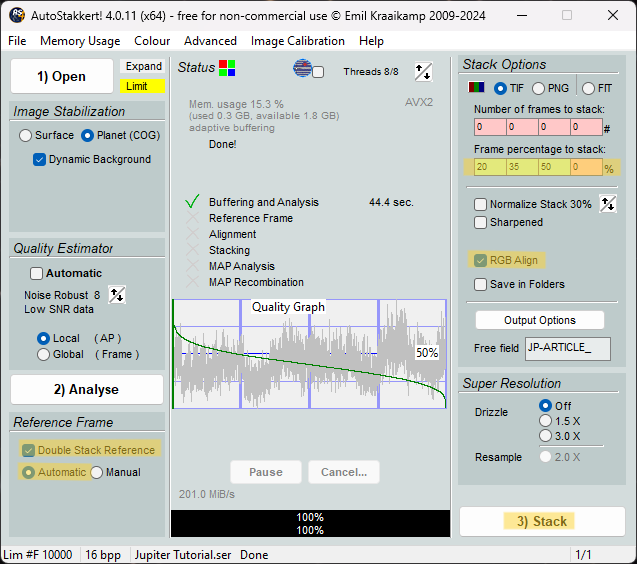Viewport: 637px width, 564px height.
Task: Click the 2) Analyse button
Action: point(87,389)
